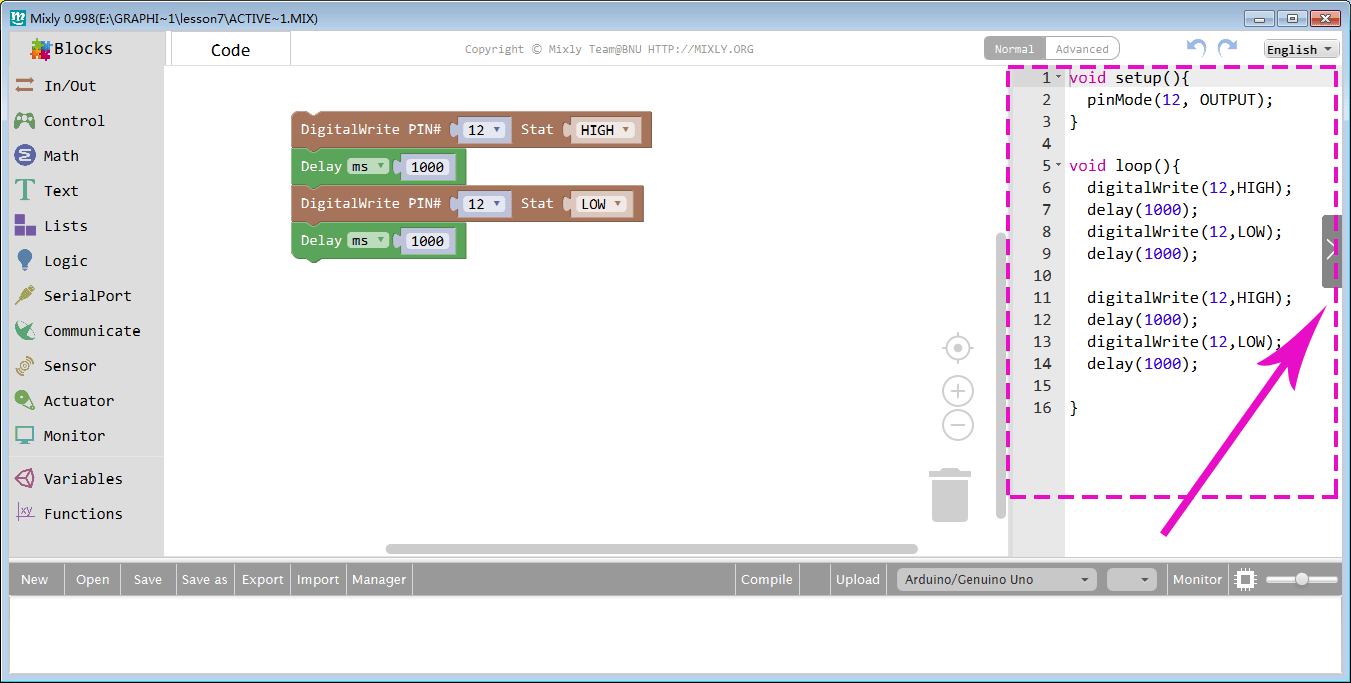
Task: Click the code line "void loop(){"
Action: [x=1125, y=166]
